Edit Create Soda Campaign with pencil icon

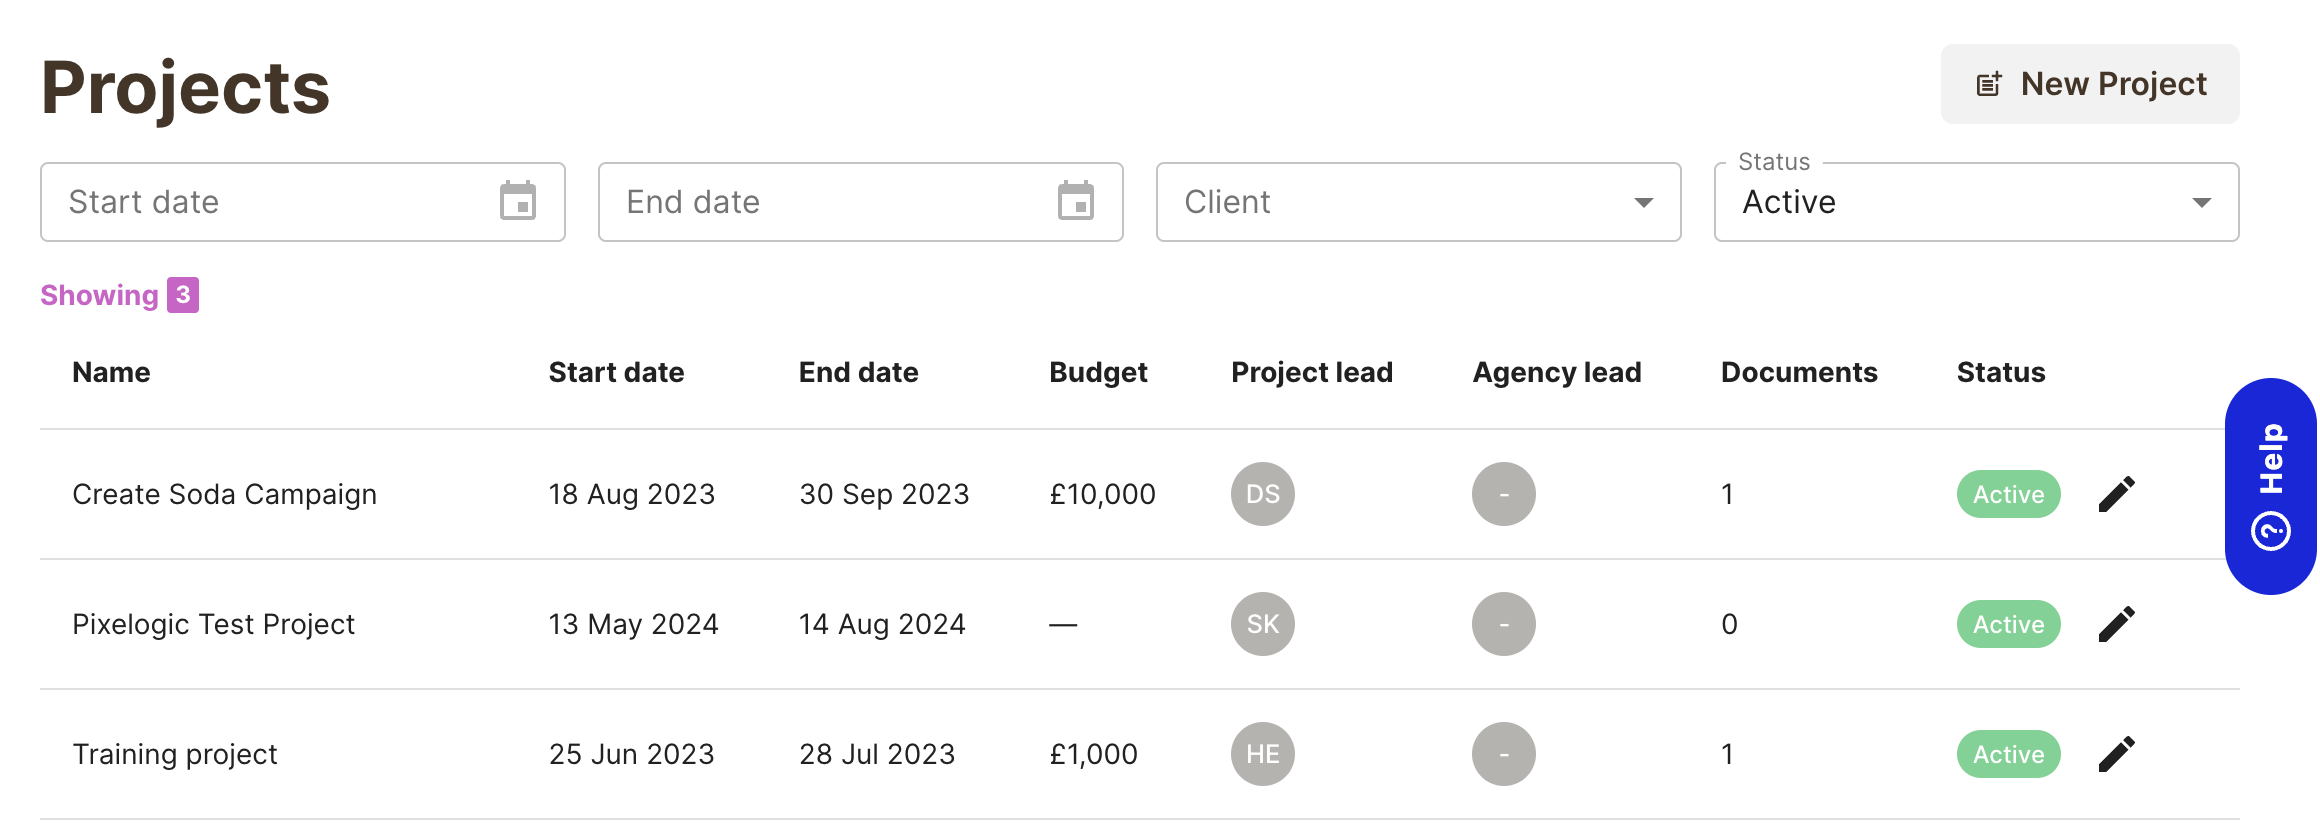2116,494
